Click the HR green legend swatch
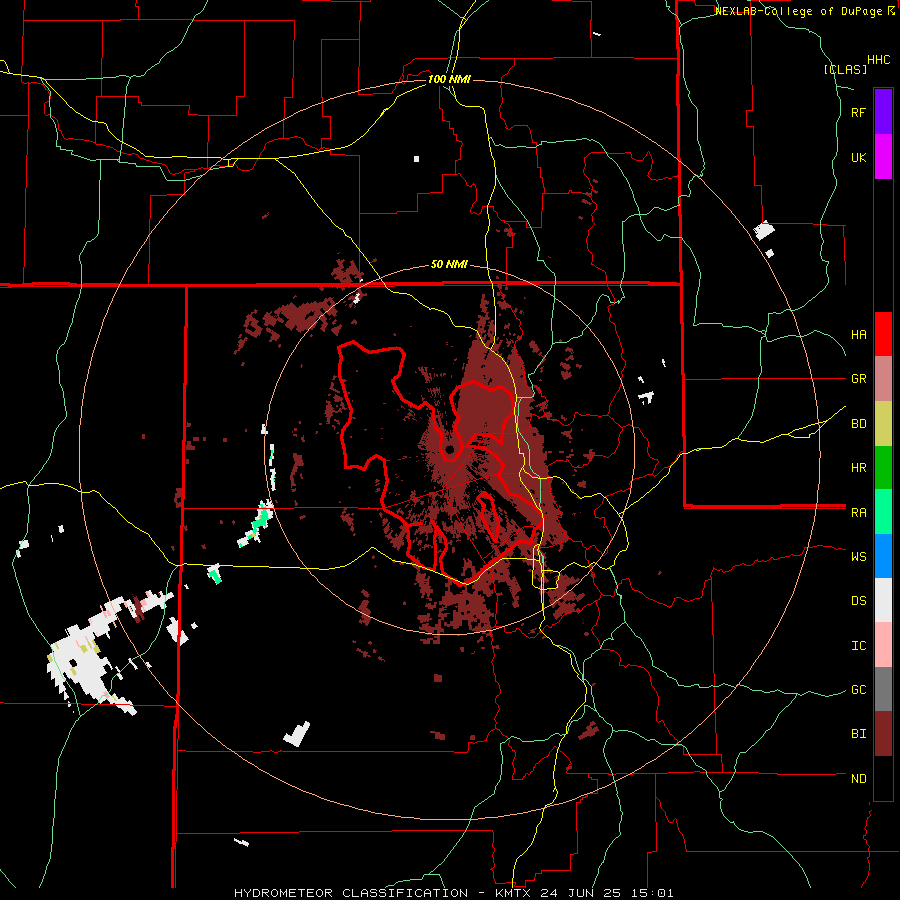The width and height of the screenshot is (900, 900). (883, 468)
